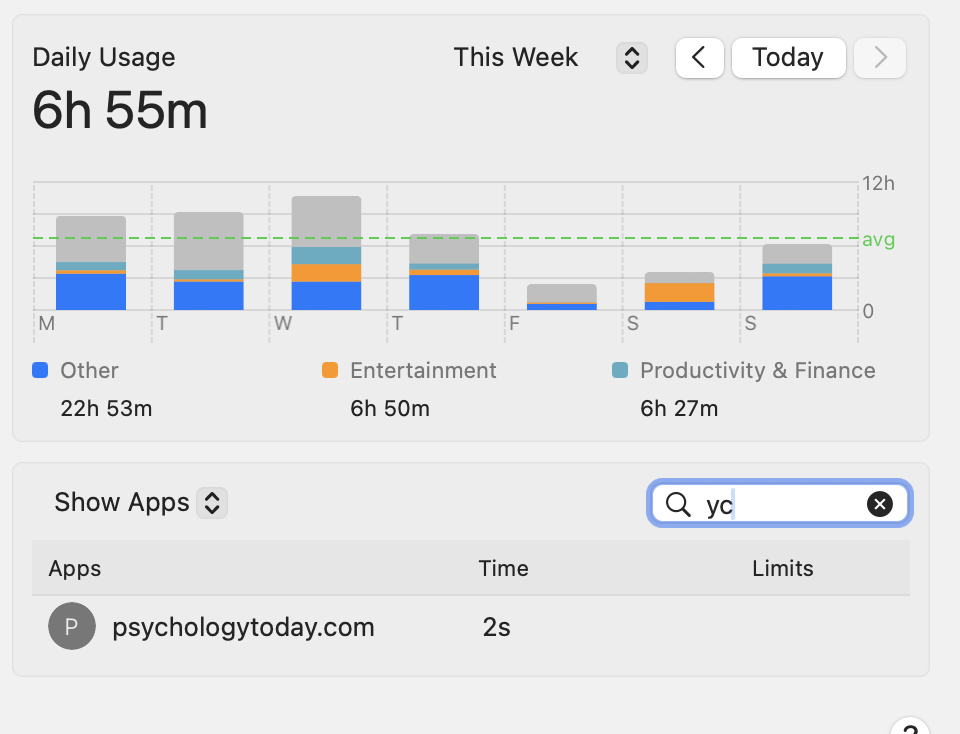Image resolution: width=960 pixels, height=734 pixels.
Task: Click the next week chevron button
Action: point(880,58)
